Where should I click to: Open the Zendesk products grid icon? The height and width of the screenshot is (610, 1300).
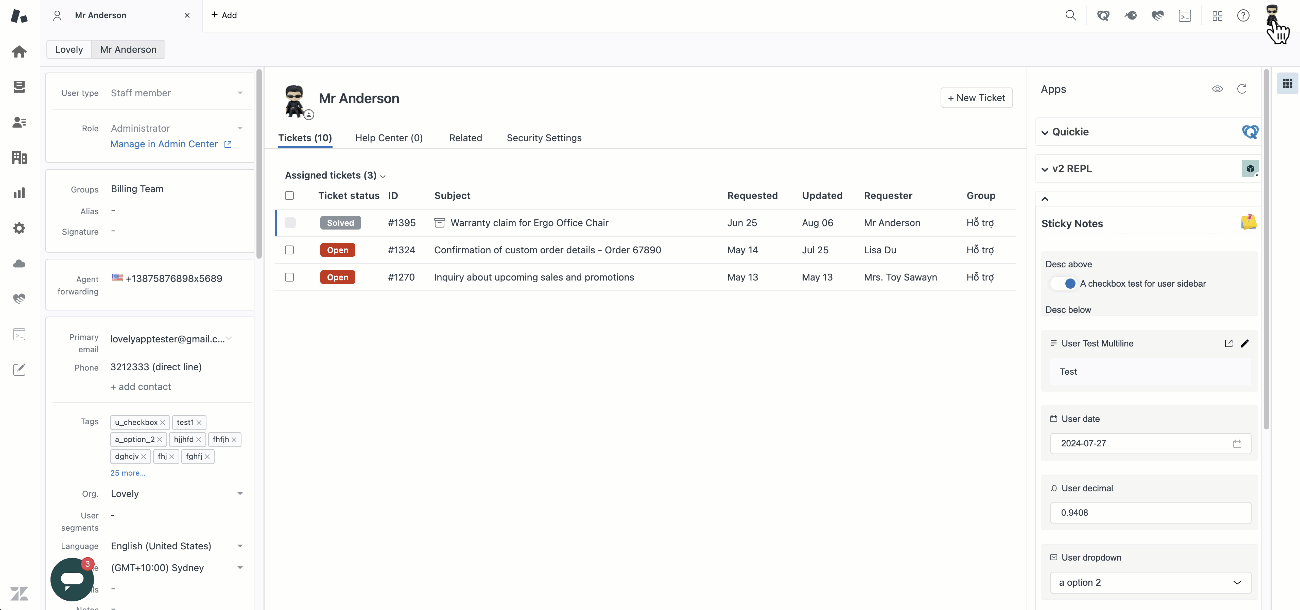(1217, 15)
